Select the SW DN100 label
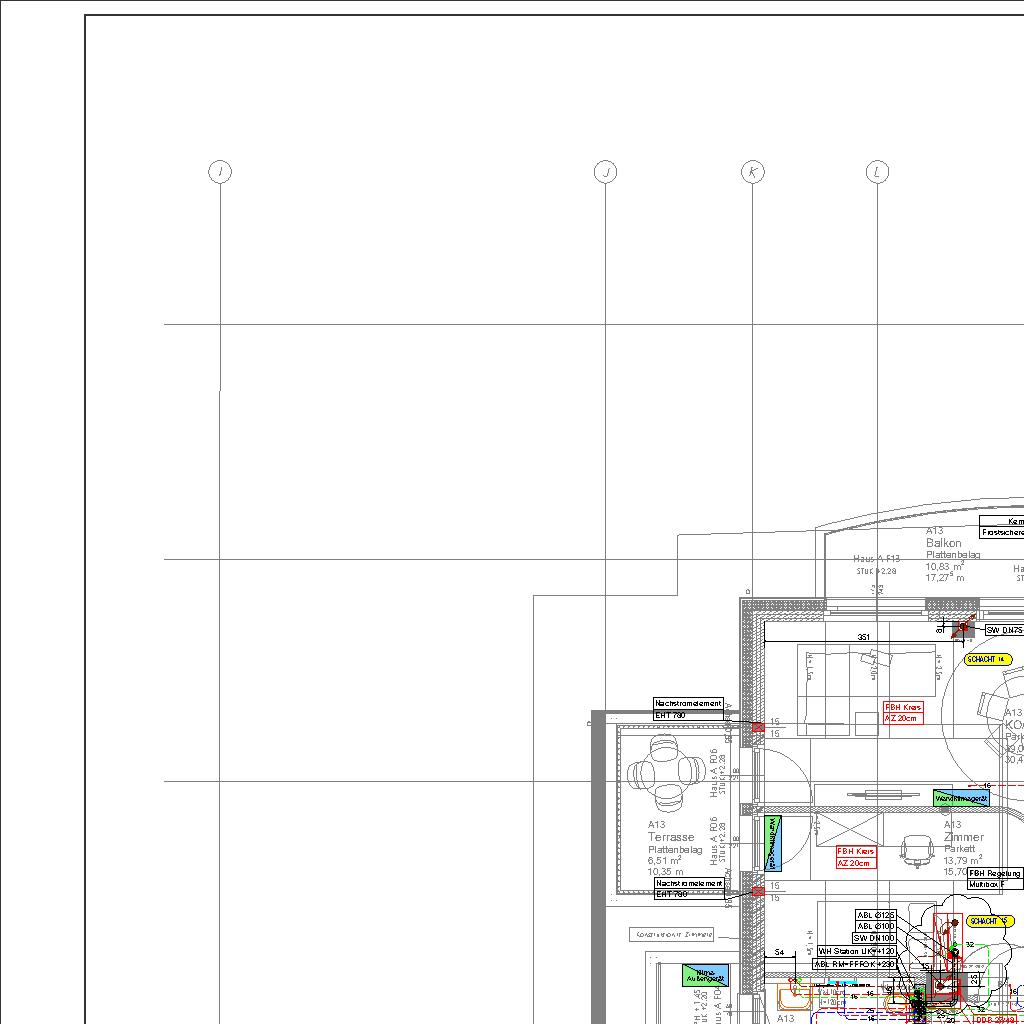Screen dimensions: 1024x1024 pos(874,938)
